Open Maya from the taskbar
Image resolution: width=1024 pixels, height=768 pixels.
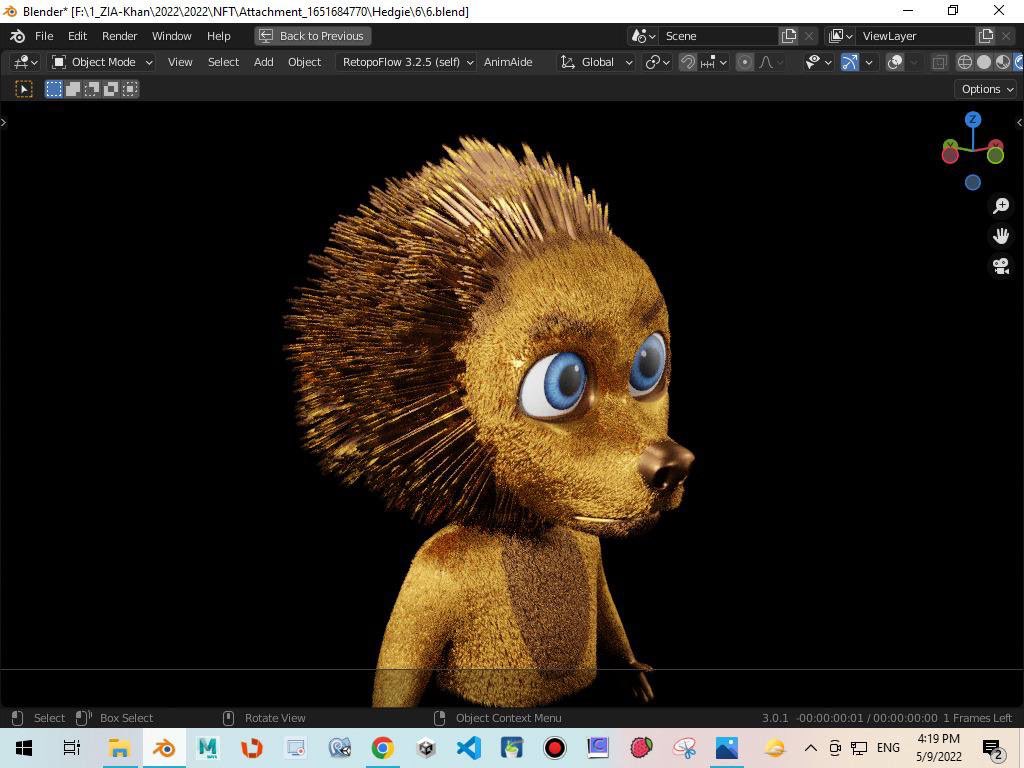click(x=208, y=748)
